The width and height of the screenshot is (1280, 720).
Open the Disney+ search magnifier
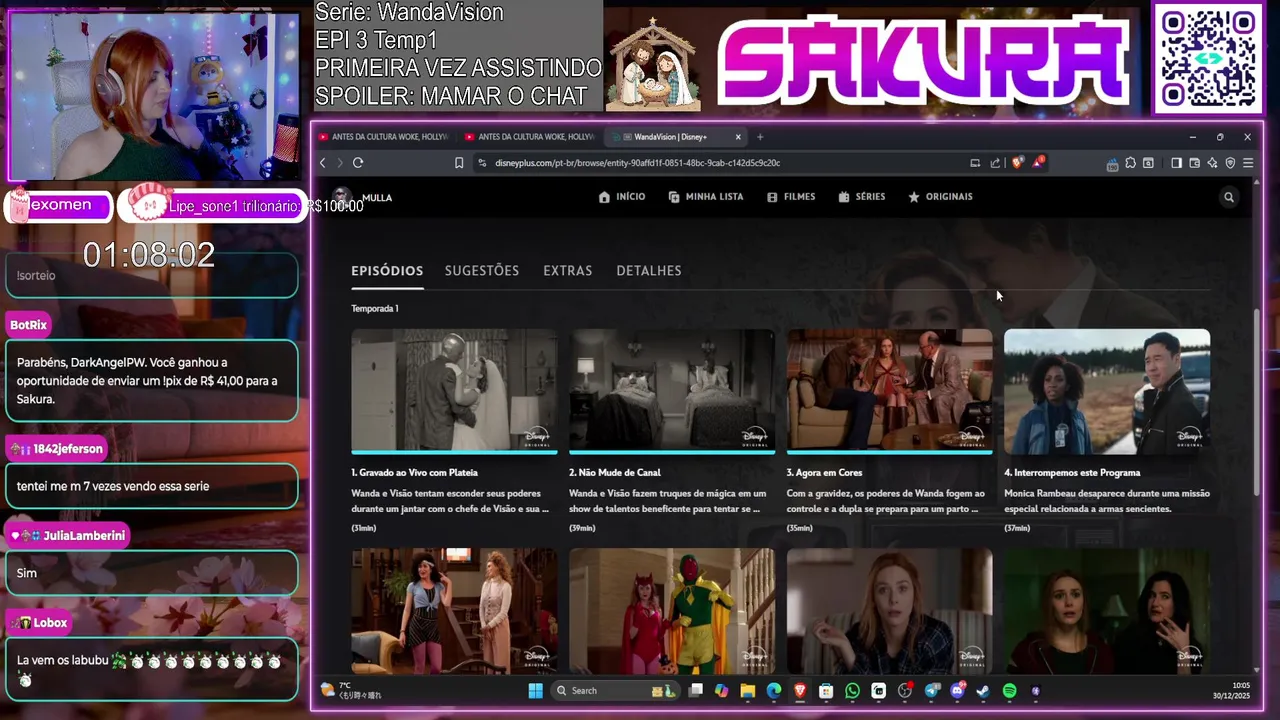click(x=1229, y=197)
